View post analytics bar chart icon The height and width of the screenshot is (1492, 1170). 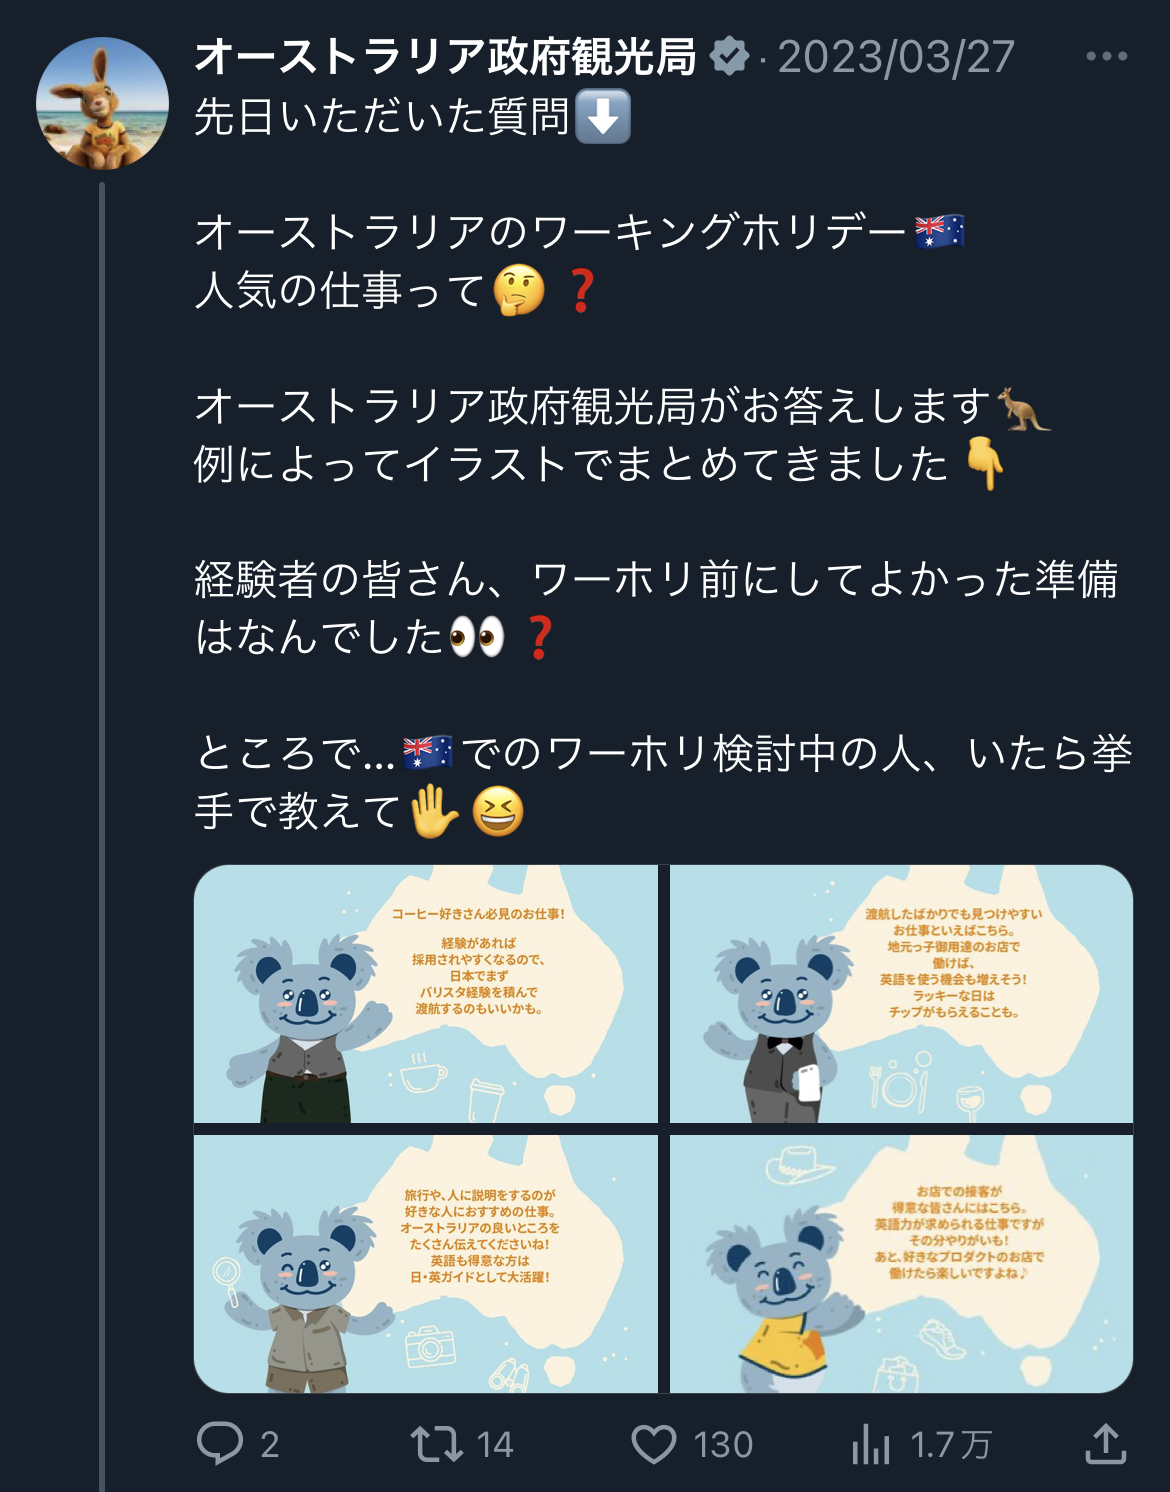click(x=871, y=1444)
